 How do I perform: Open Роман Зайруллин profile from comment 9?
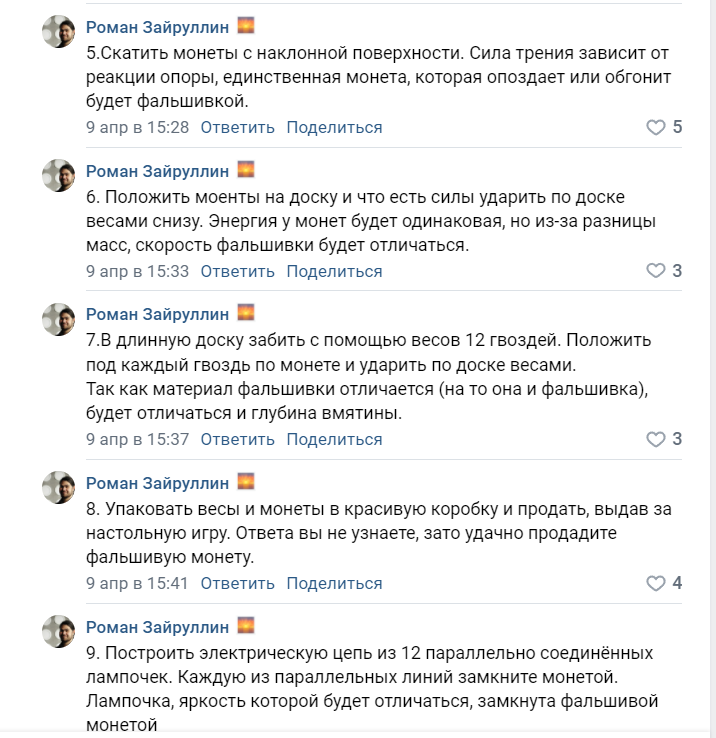(x=157, y=627)
